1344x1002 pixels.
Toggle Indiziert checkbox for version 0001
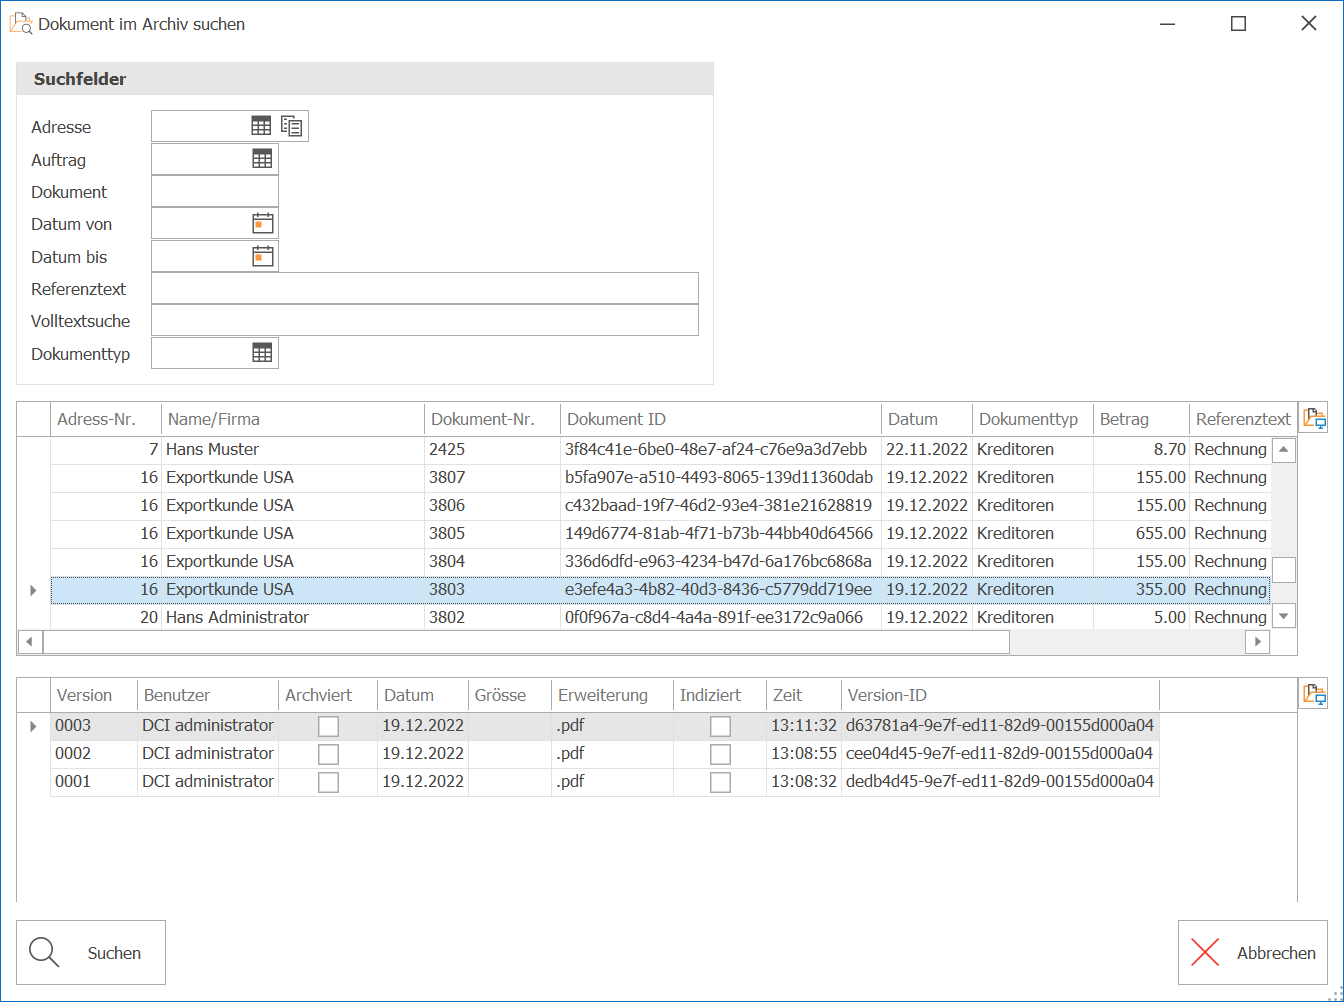coord(720,782)
